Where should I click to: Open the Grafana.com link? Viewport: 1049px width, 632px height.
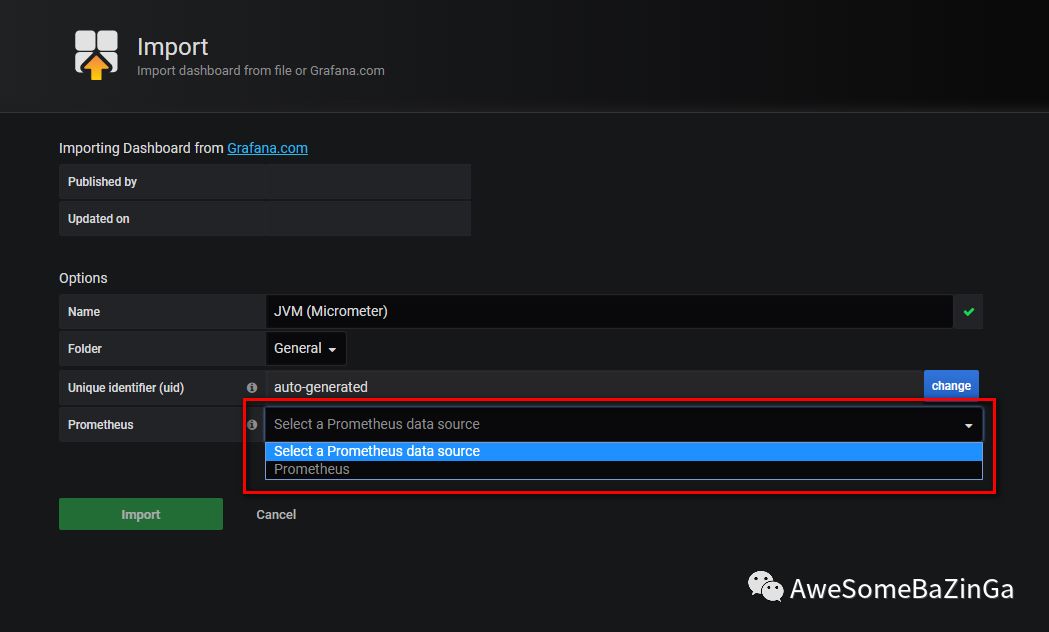tap(267, 148)
